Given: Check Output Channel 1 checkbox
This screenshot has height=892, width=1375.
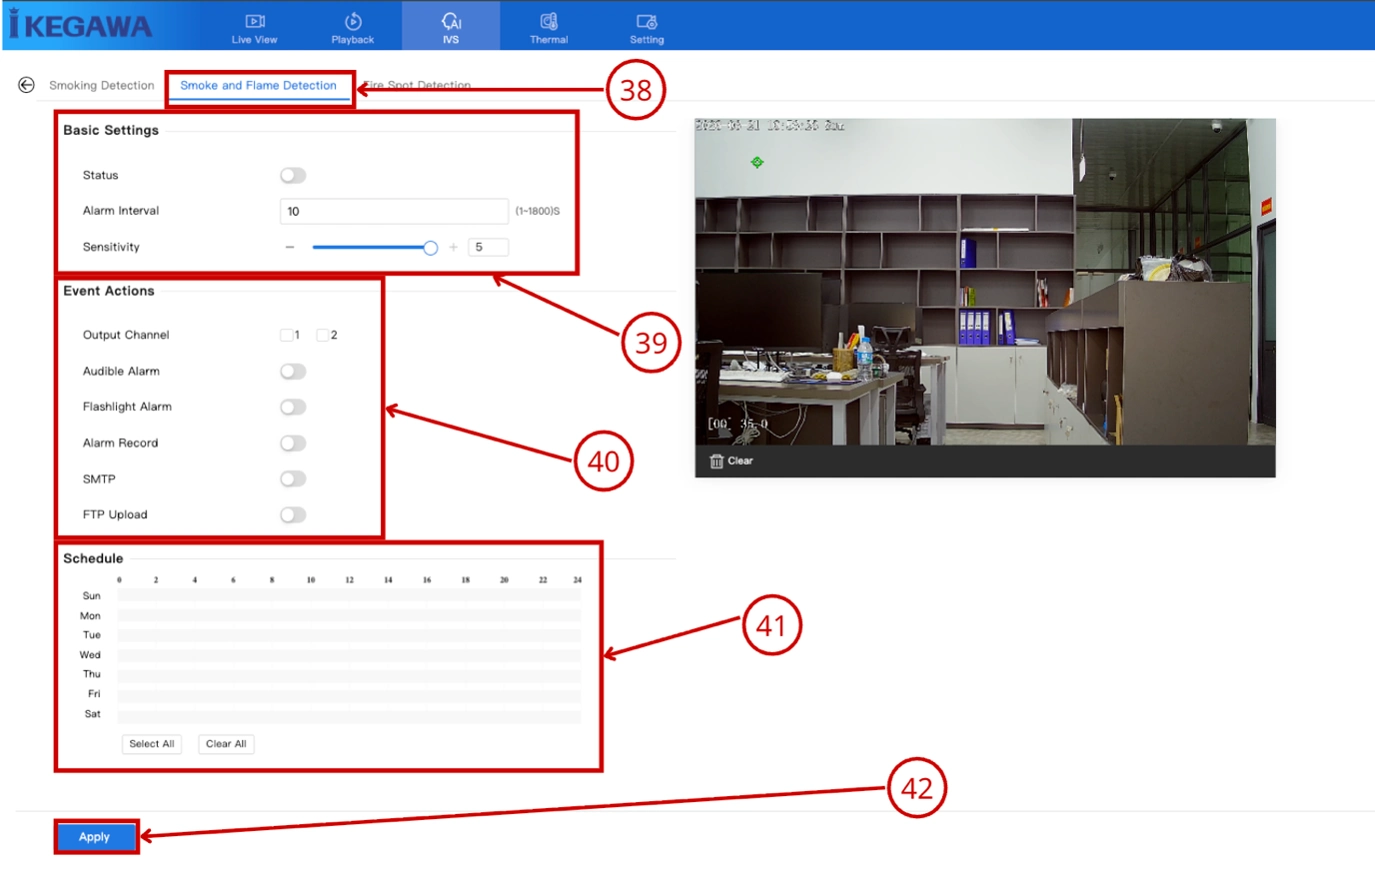Looking at the screenshot, I should pos(287,335).
